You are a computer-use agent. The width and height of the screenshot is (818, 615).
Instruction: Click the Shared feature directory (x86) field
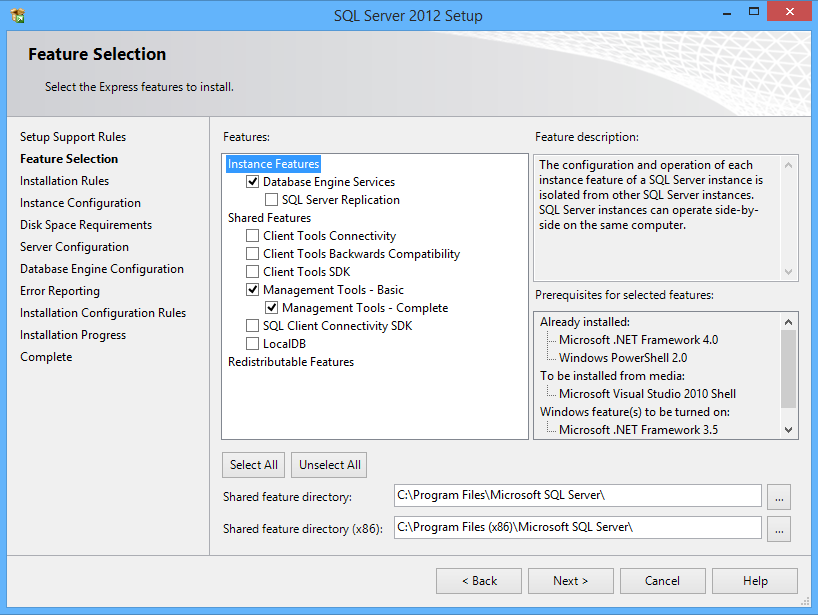coord(578,527)
